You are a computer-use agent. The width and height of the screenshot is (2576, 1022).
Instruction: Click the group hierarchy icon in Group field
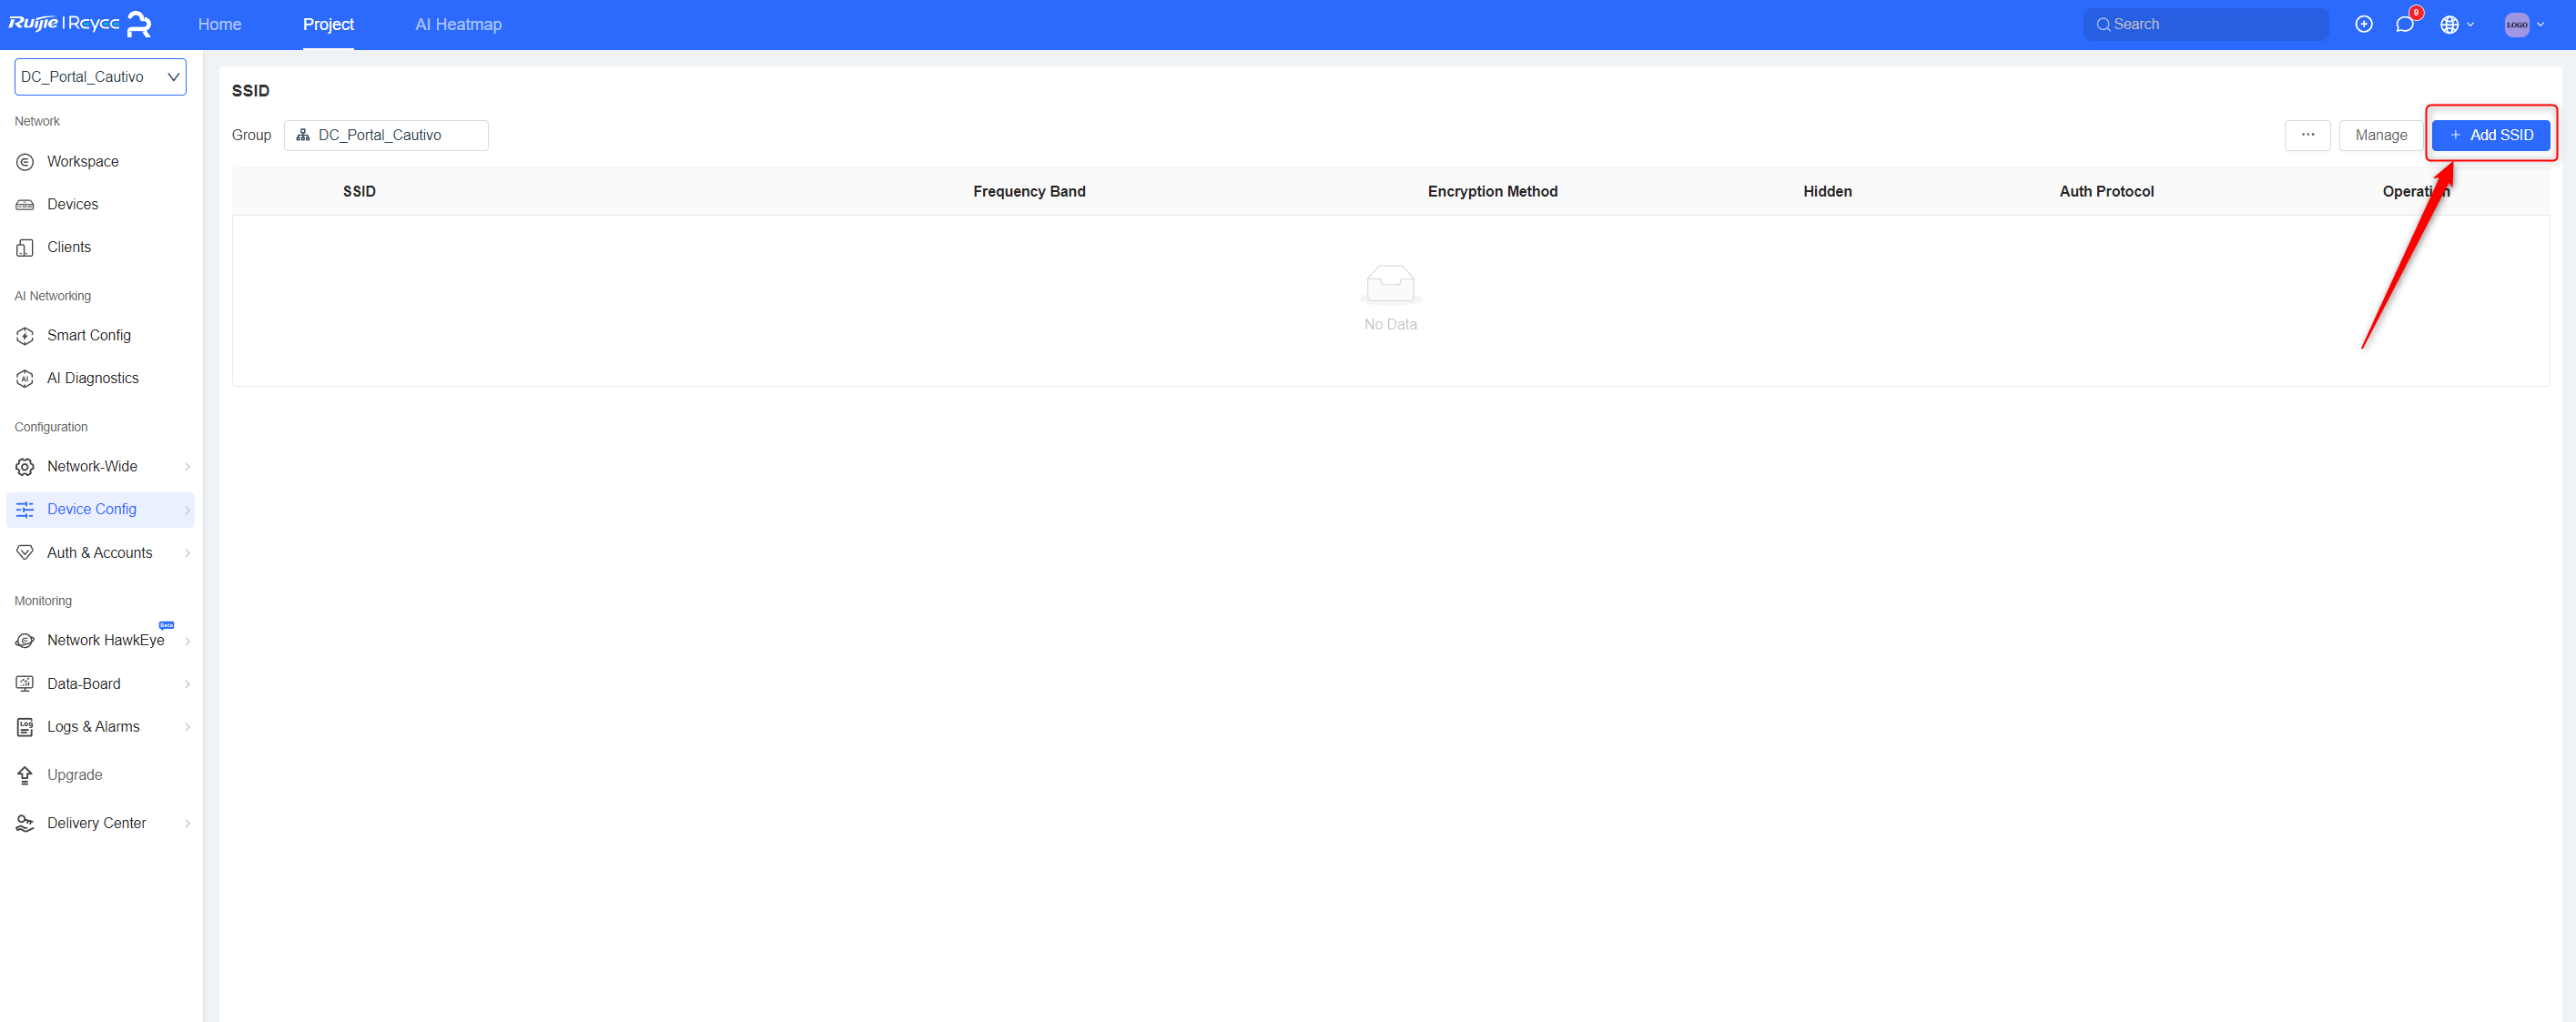pyautogui.click(x=303, y=135)
